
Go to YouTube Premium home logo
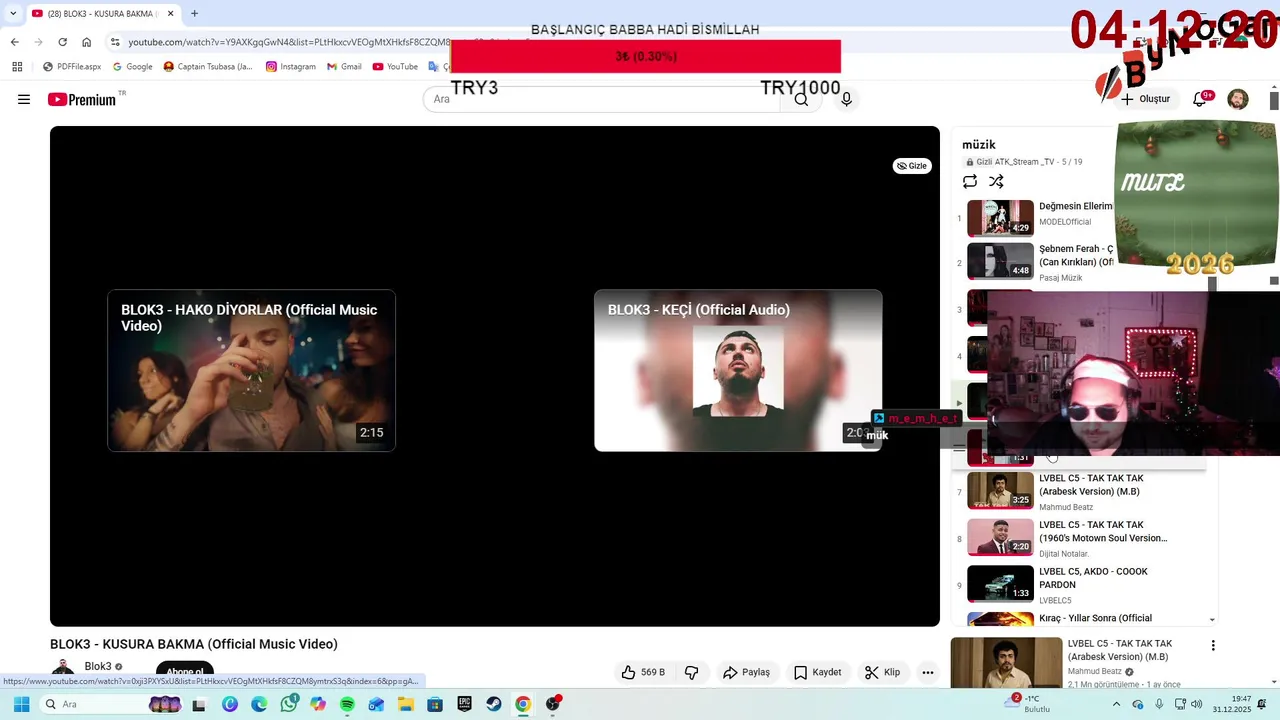click(82, 99)
